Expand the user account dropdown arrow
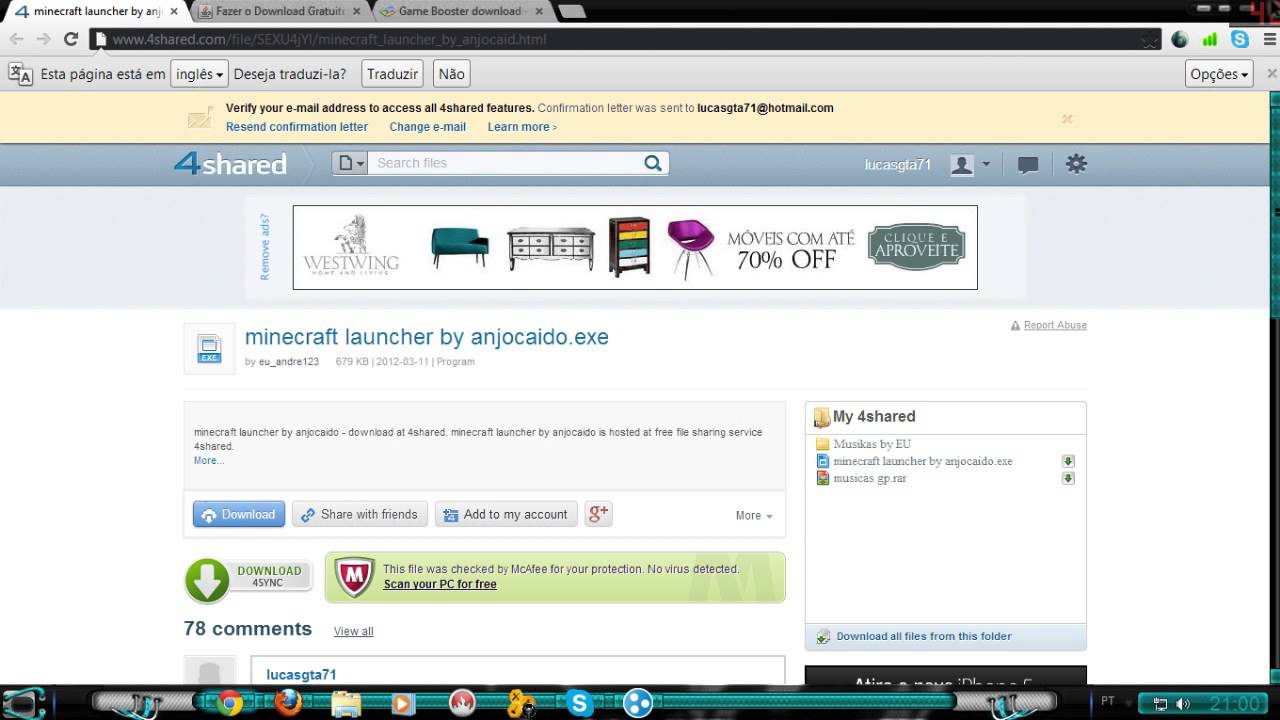1280x720 pixels. [986, 164]
